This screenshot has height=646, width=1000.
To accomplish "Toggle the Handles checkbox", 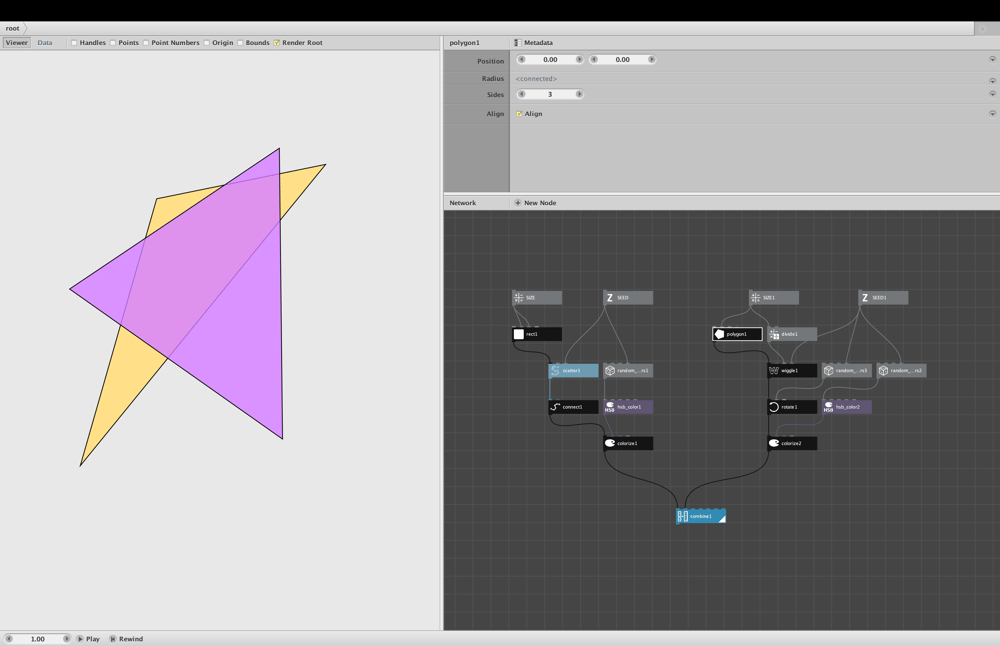I will point(74,43).
